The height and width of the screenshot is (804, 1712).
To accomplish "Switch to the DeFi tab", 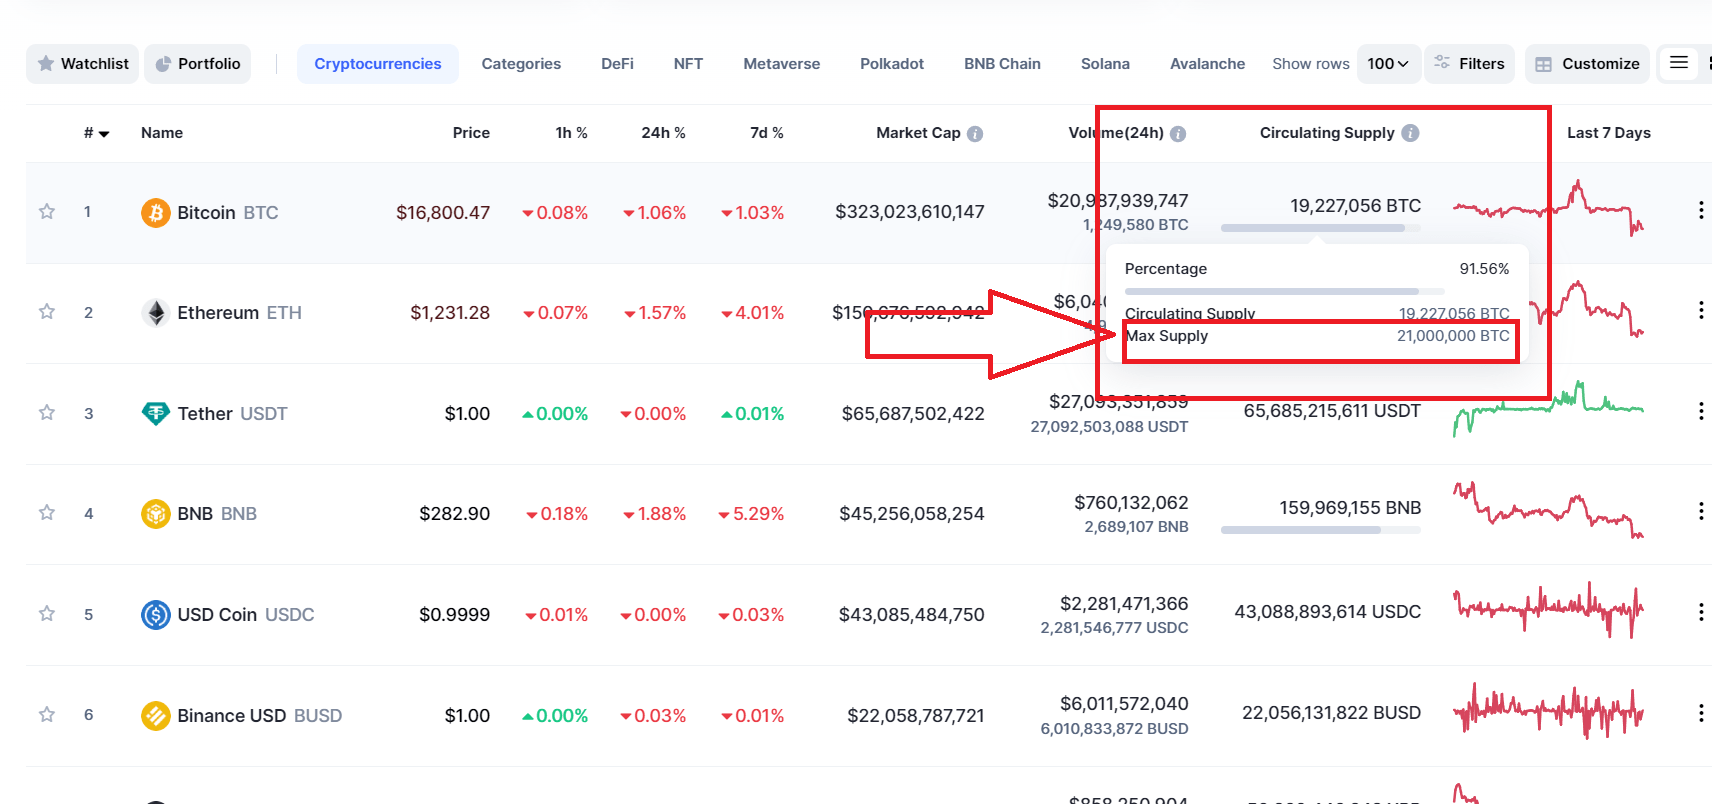I will pos(617,64).
